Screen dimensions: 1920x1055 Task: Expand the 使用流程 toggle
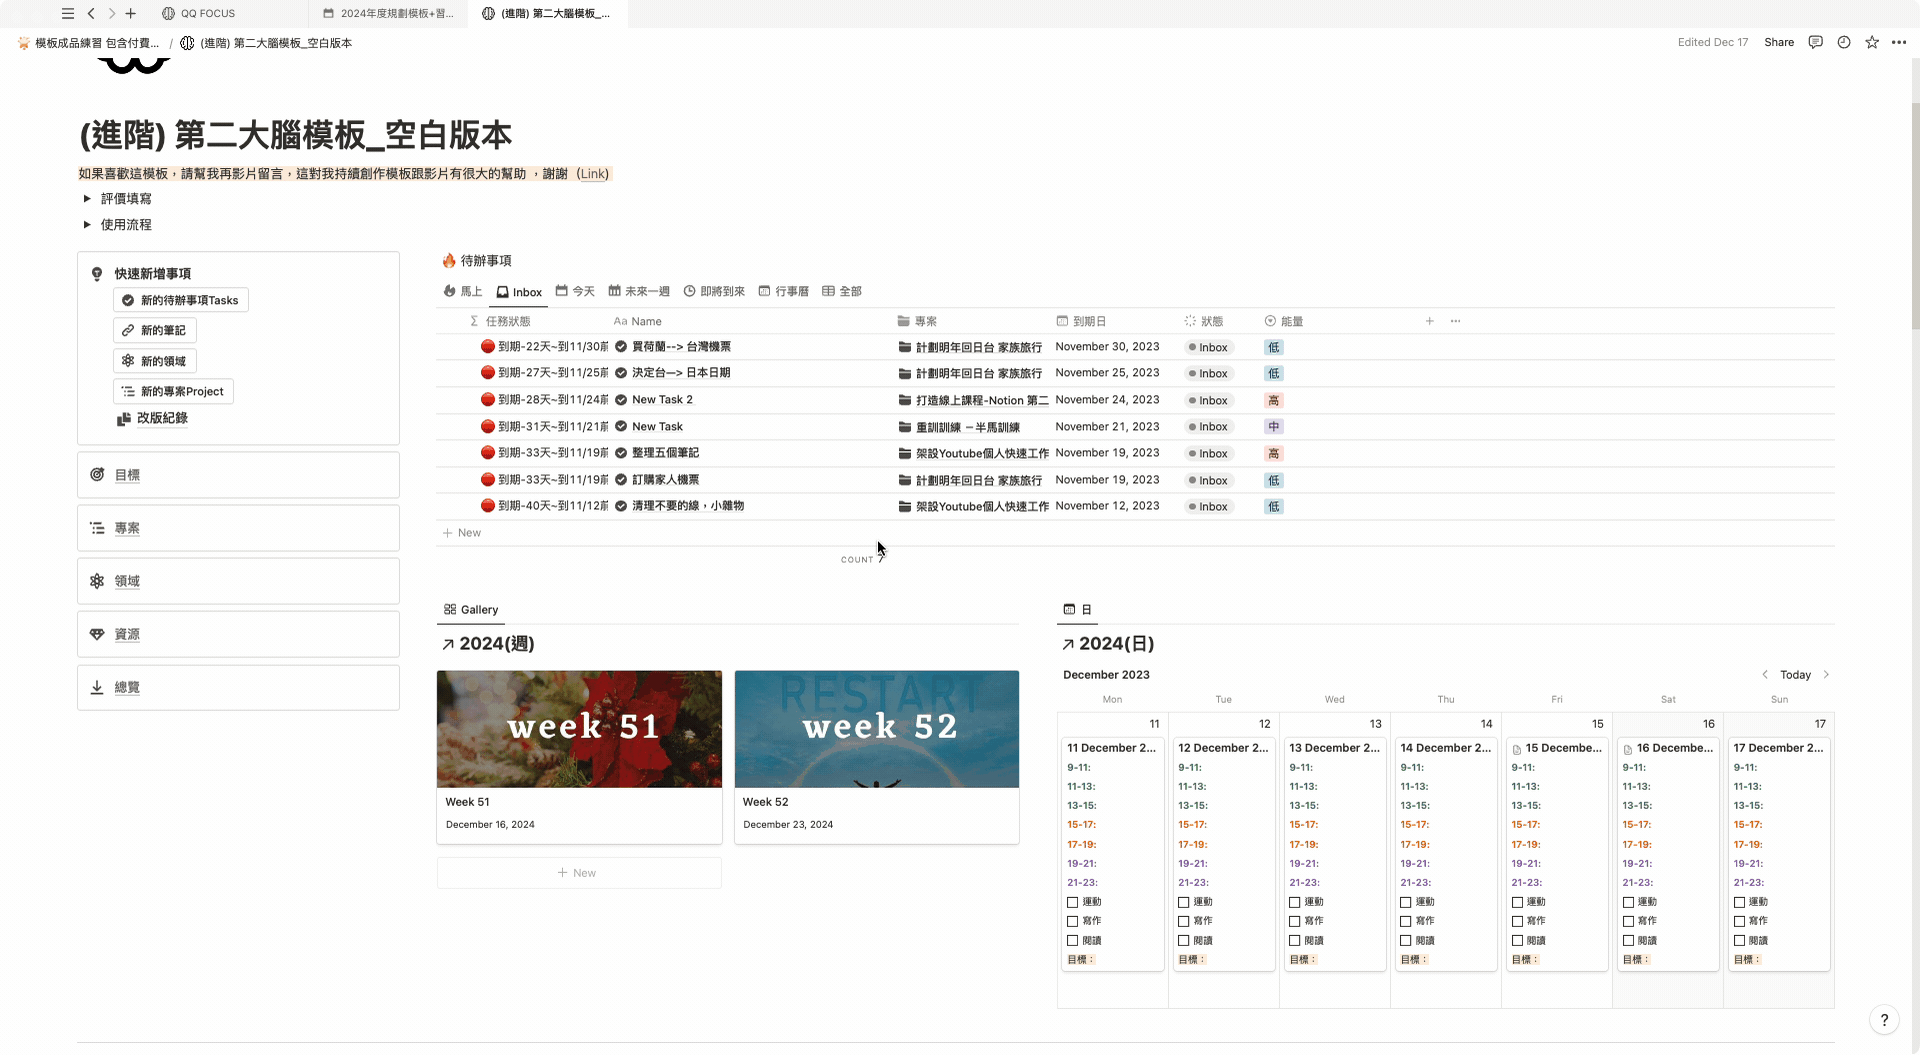[87, 225]
